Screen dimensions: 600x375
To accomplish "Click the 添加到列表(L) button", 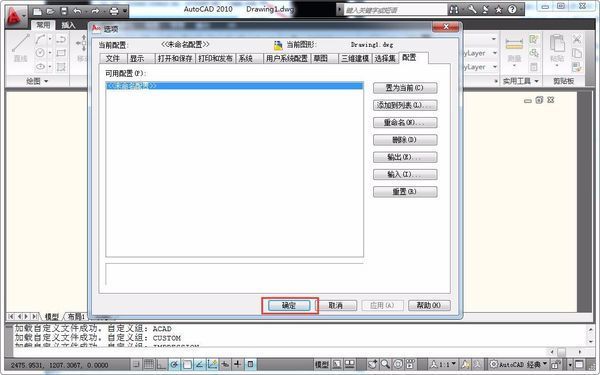I will 405,105.
